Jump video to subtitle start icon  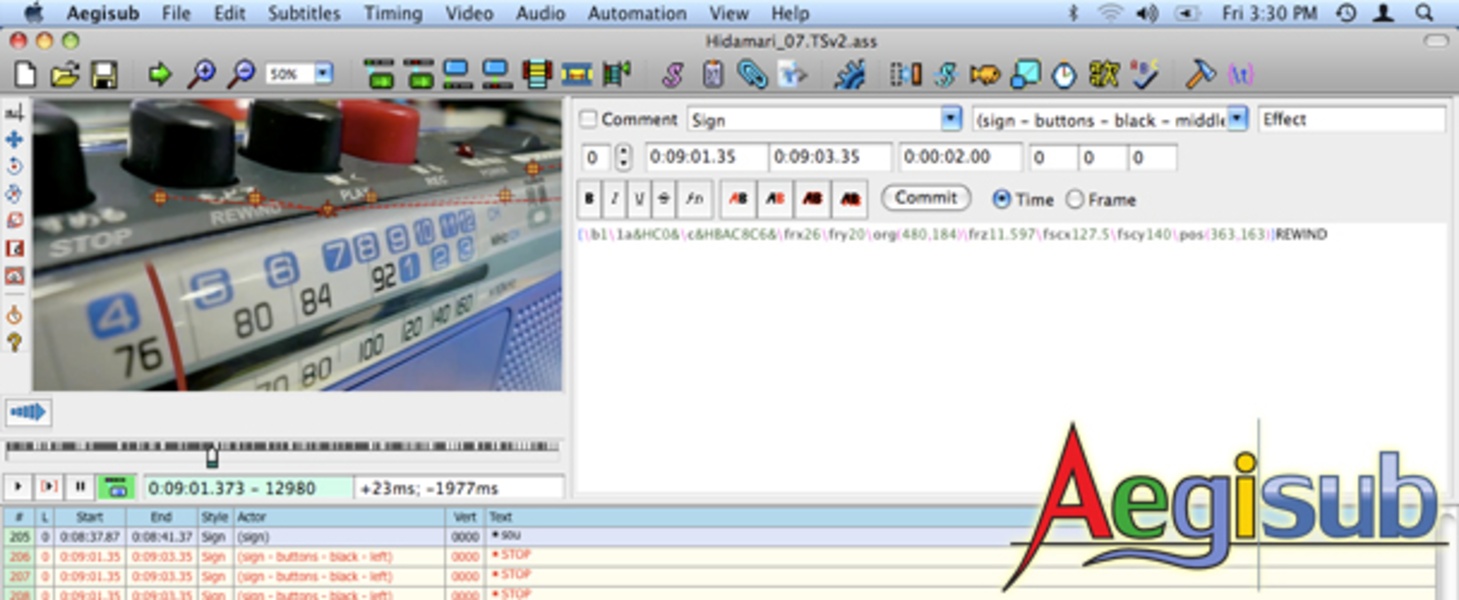click(379, 74)
